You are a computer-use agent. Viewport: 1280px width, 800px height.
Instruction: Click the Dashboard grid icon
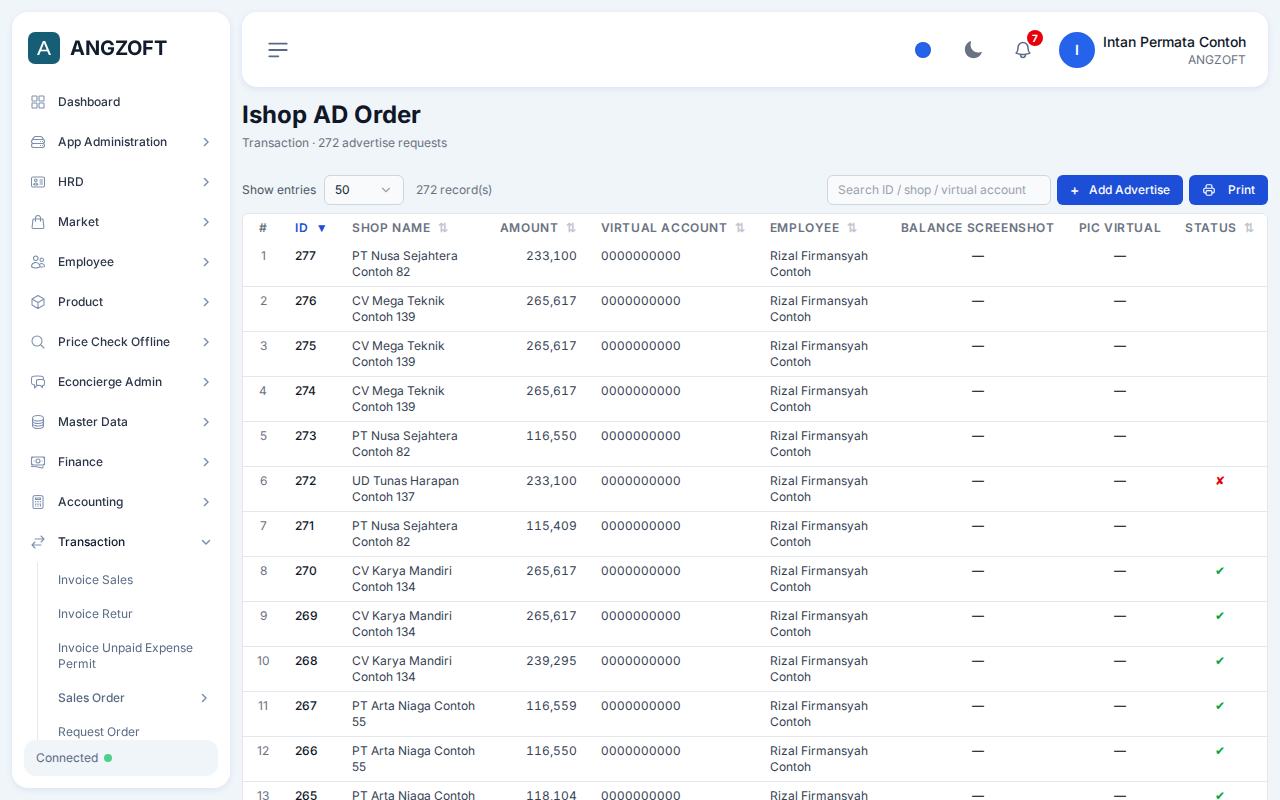tap(38, 102)
